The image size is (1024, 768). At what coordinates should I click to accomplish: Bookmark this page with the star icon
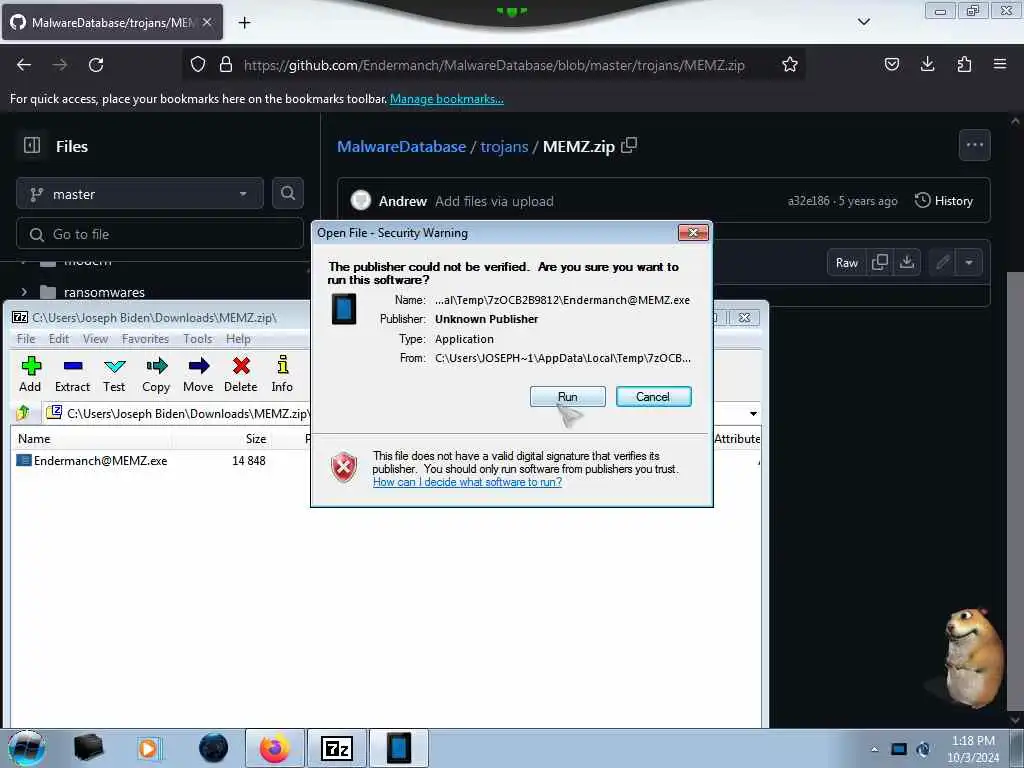coord(790,64)
